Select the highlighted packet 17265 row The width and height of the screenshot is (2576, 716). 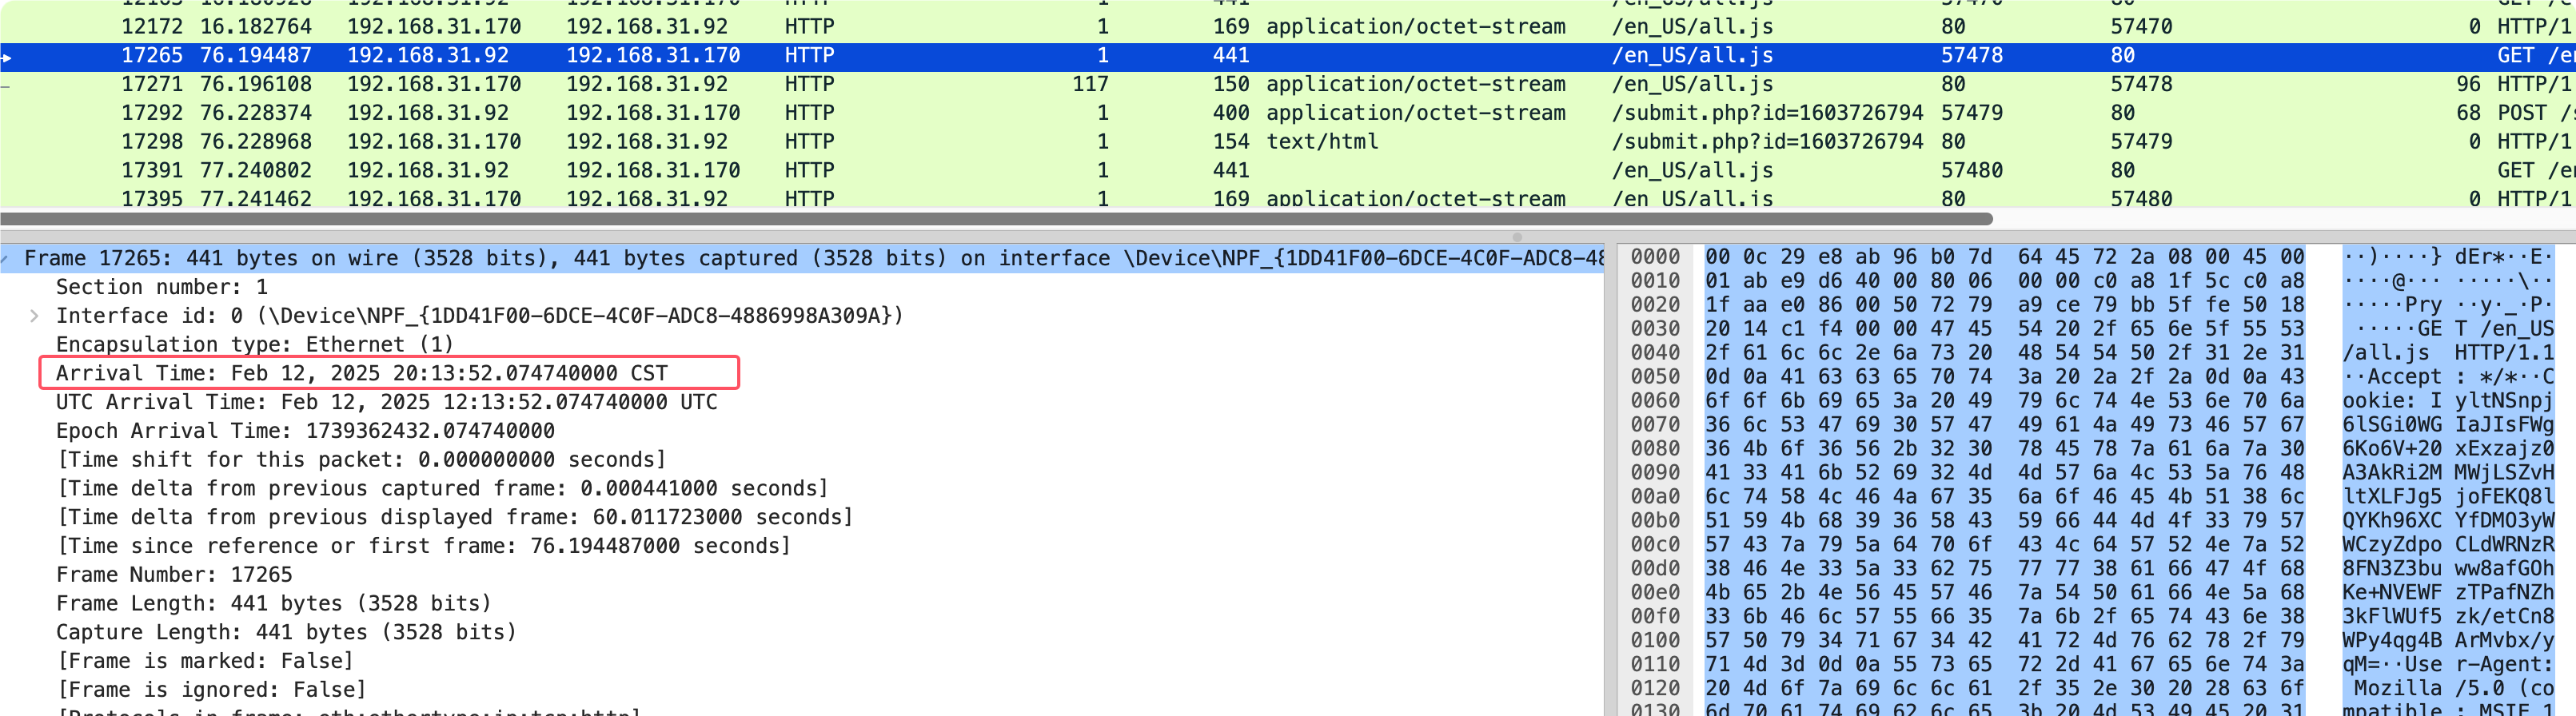click(1288, 56)
